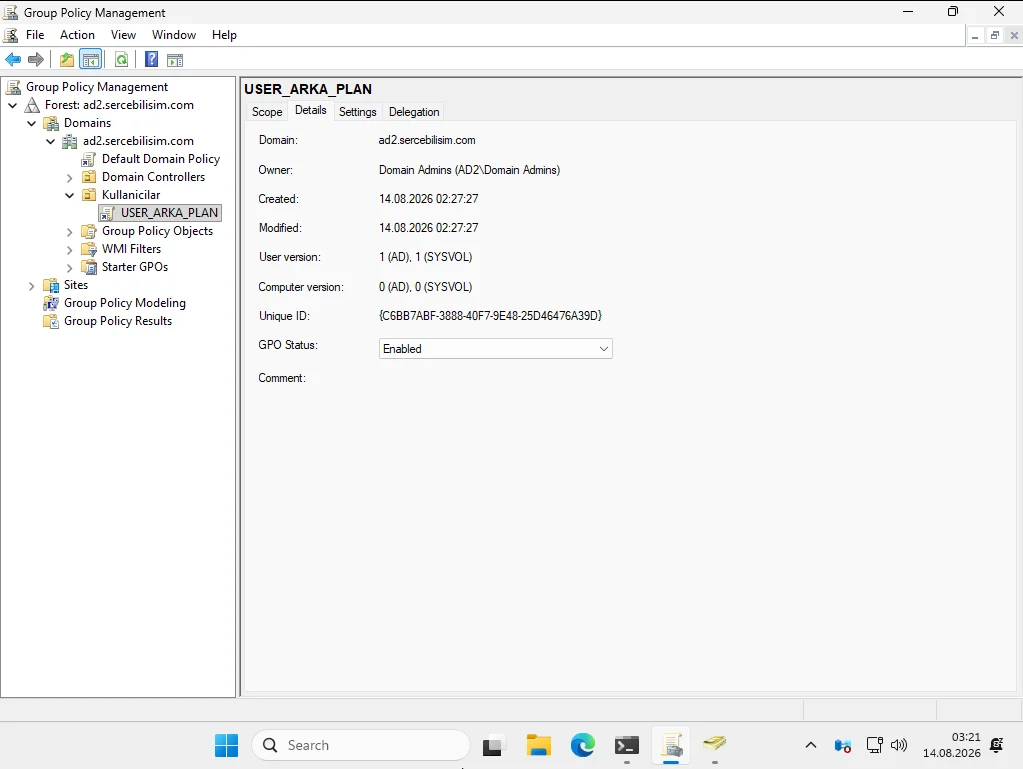The width and height of the screenshot is (1023, 769).
Task: Click the Back arrow toolbar icon
Action: coord(13,60)
